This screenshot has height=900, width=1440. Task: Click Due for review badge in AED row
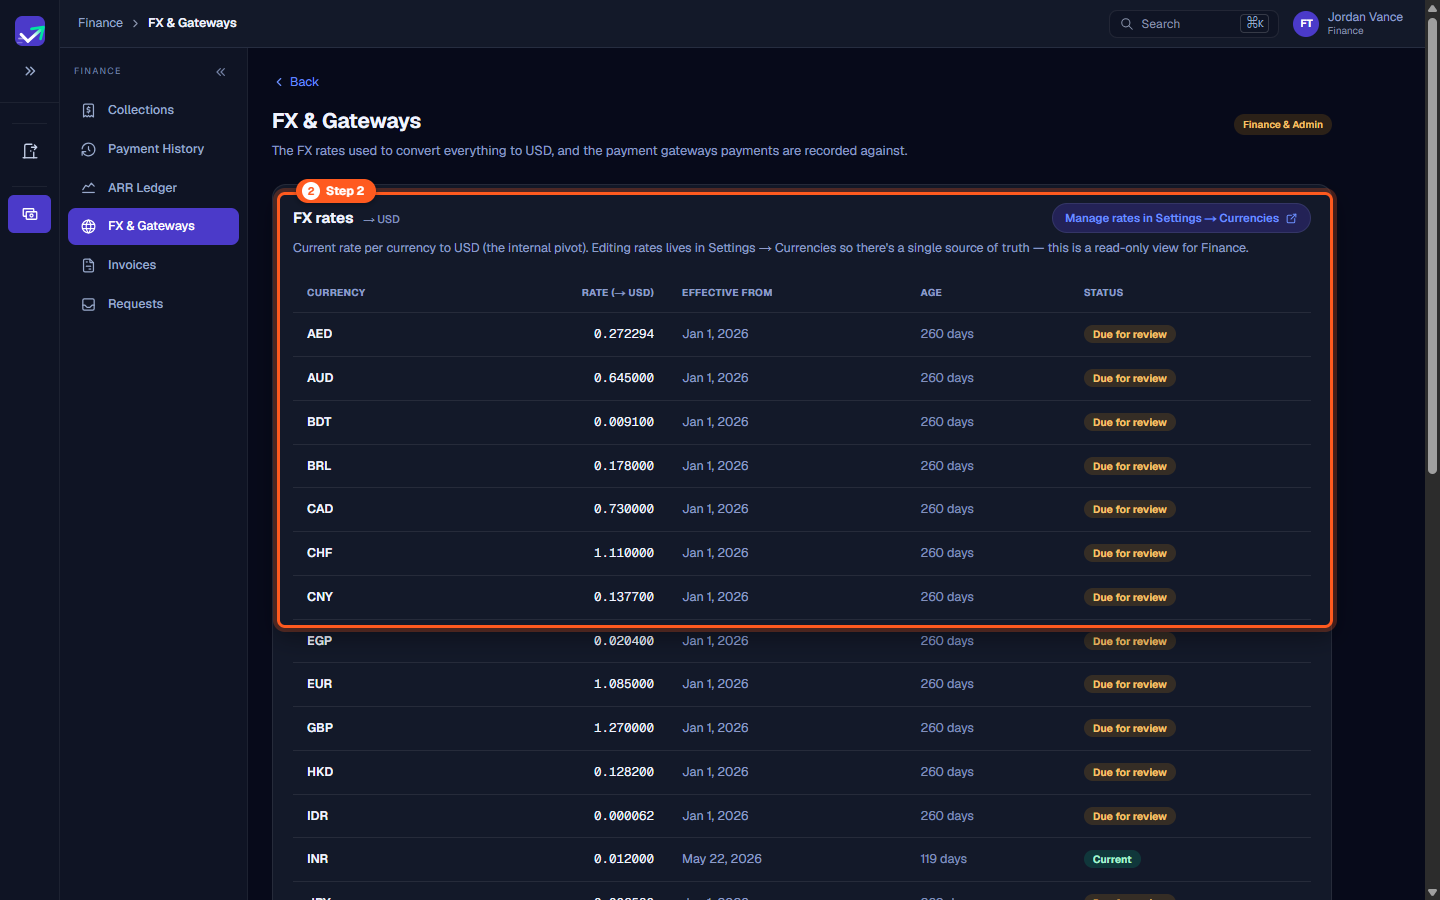[1130, 334]
